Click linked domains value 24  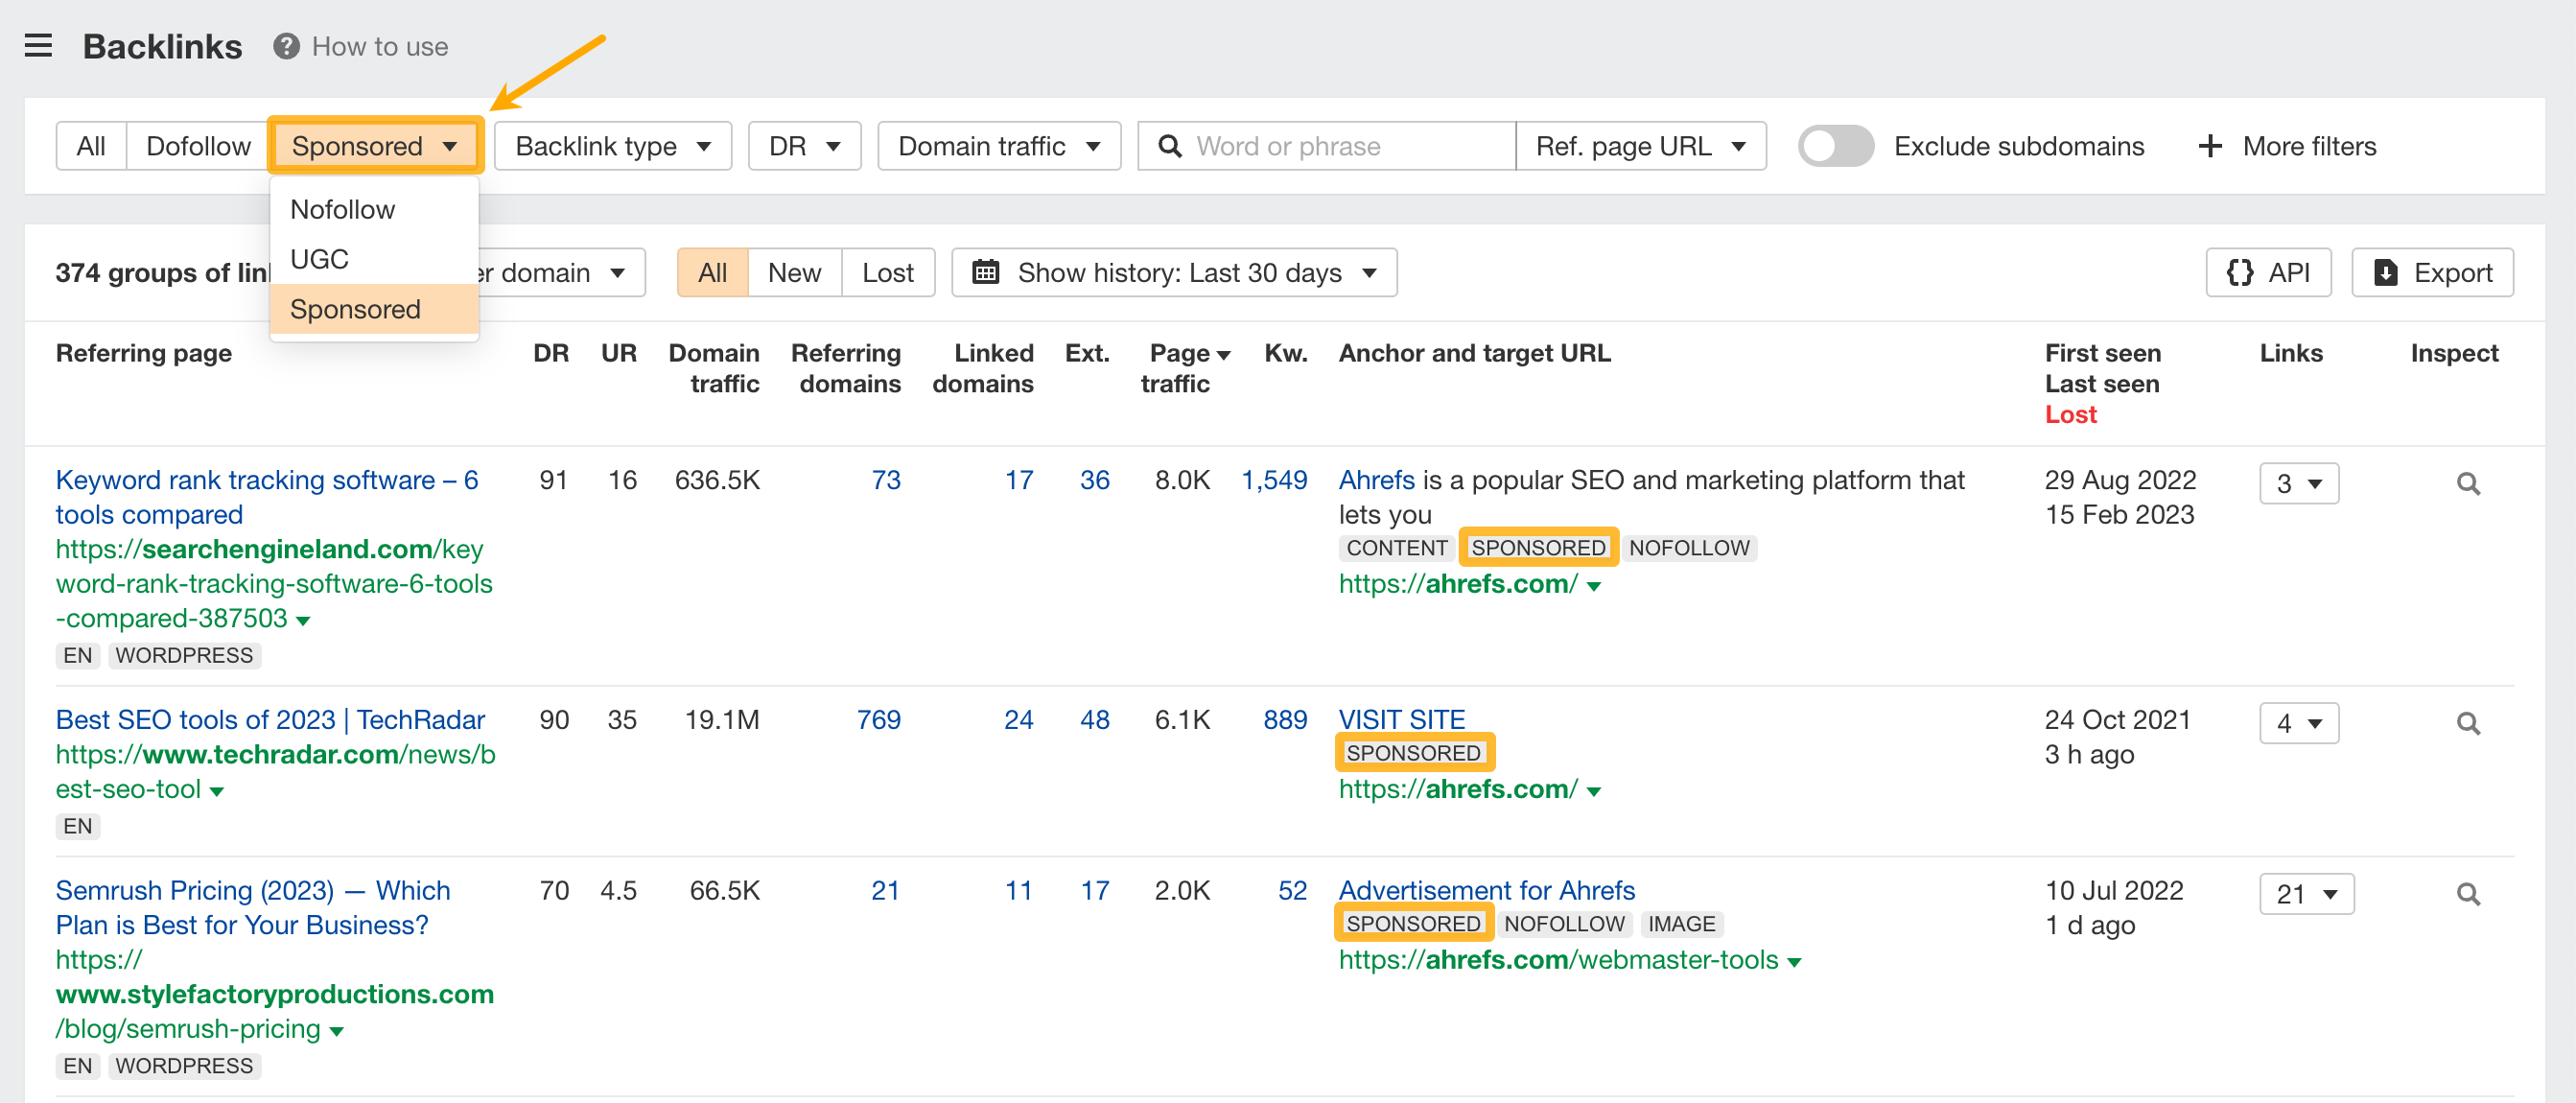pos(1018,720)
